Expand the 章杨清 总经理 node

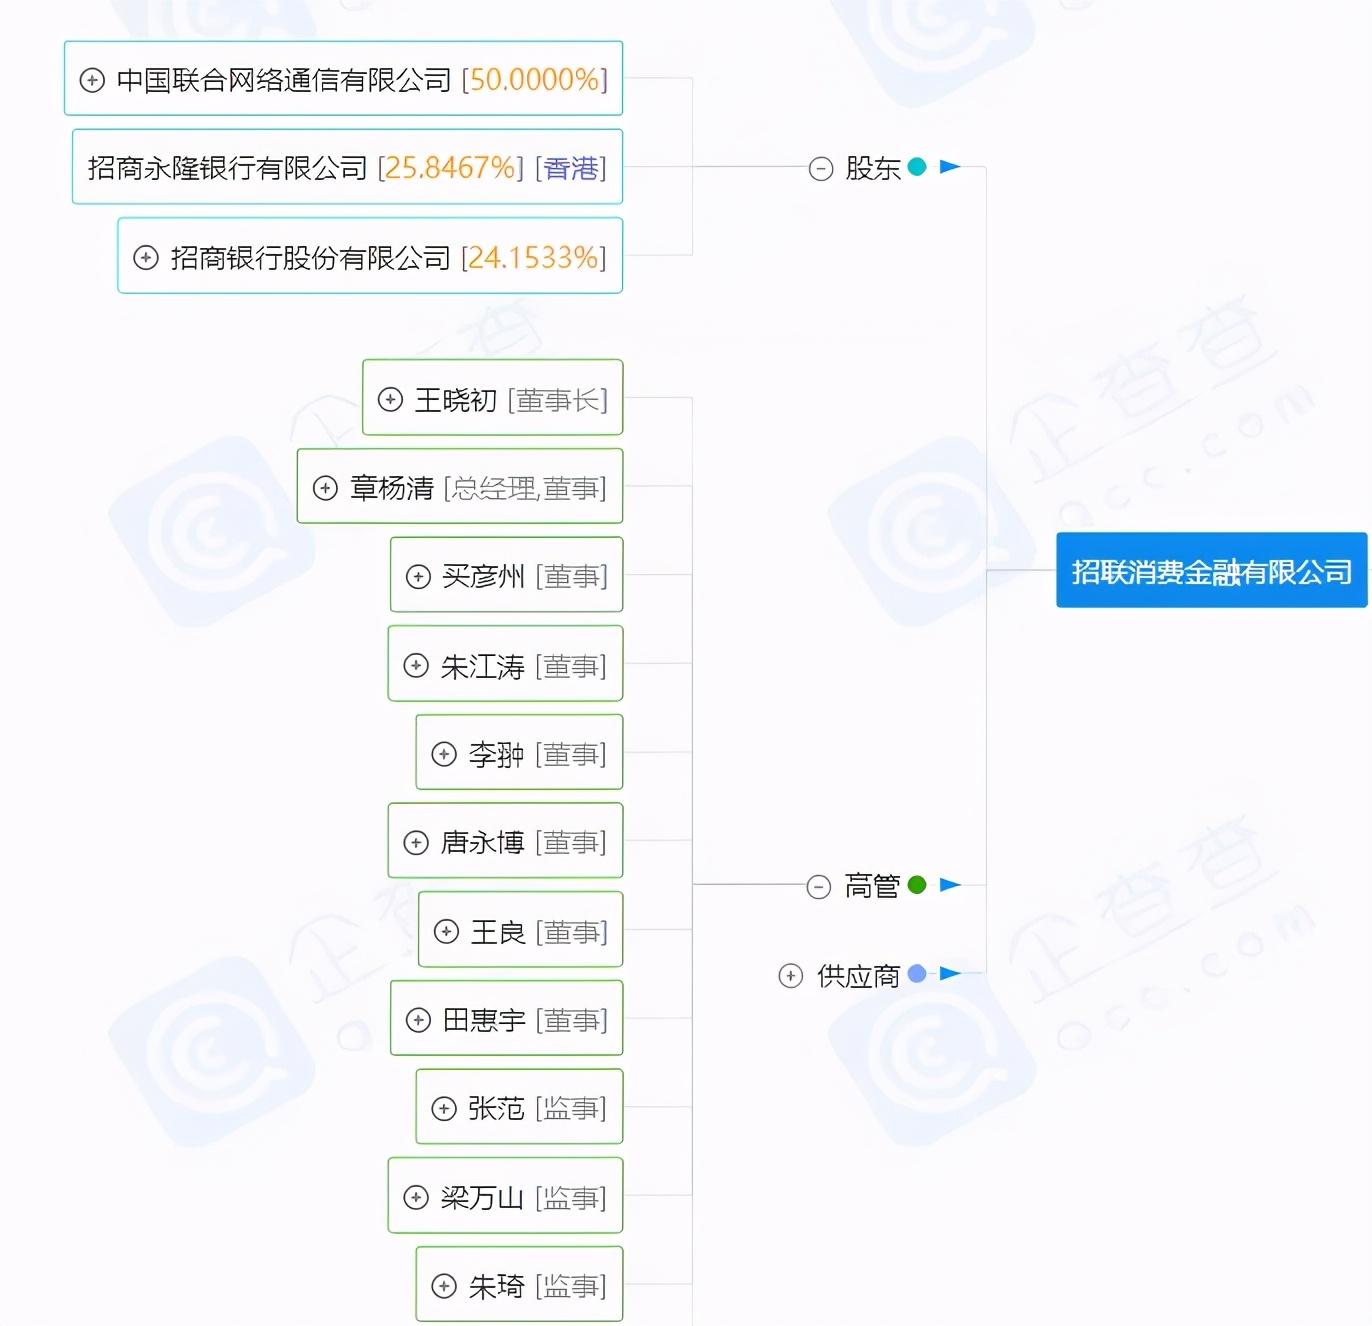click(x=325, y=488)
